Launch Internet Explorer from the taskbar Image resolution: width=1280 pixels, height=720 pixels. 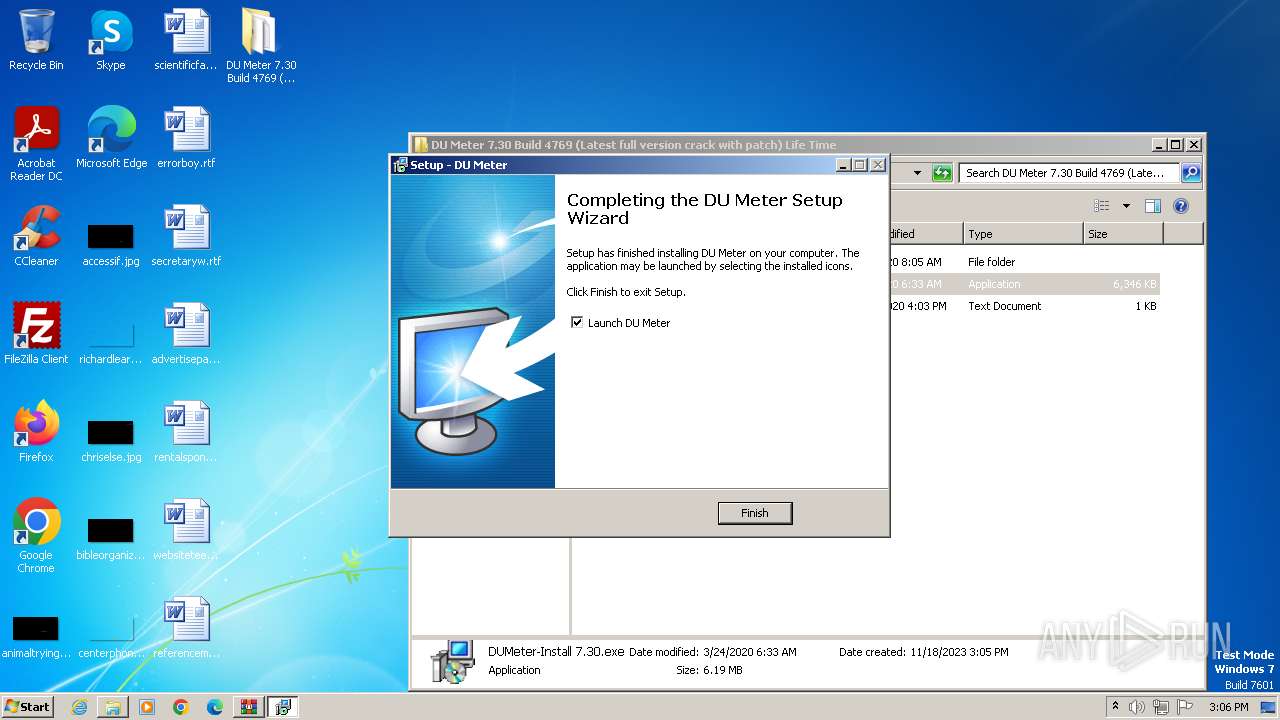click(x=79, y=707)
